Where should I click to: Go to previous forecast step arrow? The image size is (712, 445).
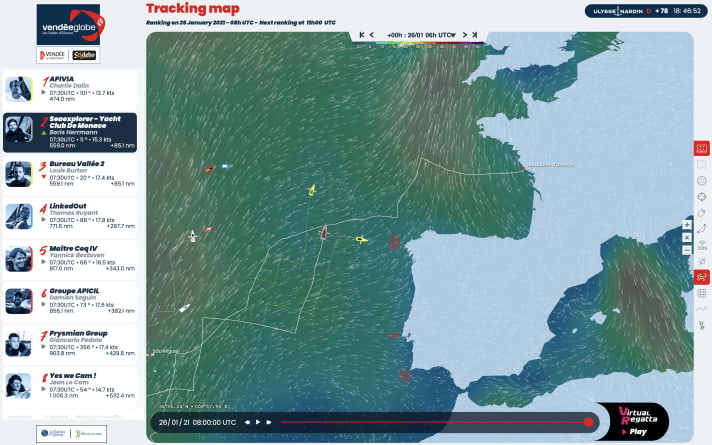(x=372, y=35)
